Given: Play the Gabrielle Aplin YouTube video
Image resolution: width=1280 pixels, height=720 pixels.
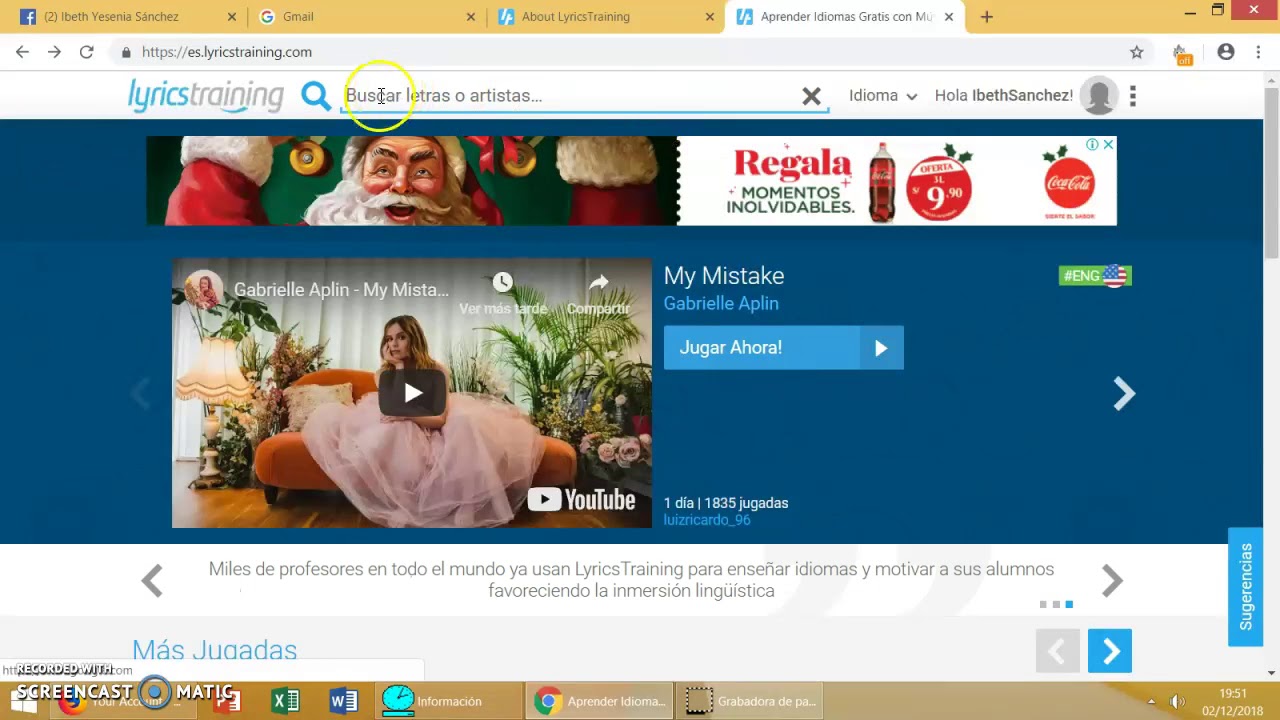Looking at the screenshot, I should pos(412,393).
